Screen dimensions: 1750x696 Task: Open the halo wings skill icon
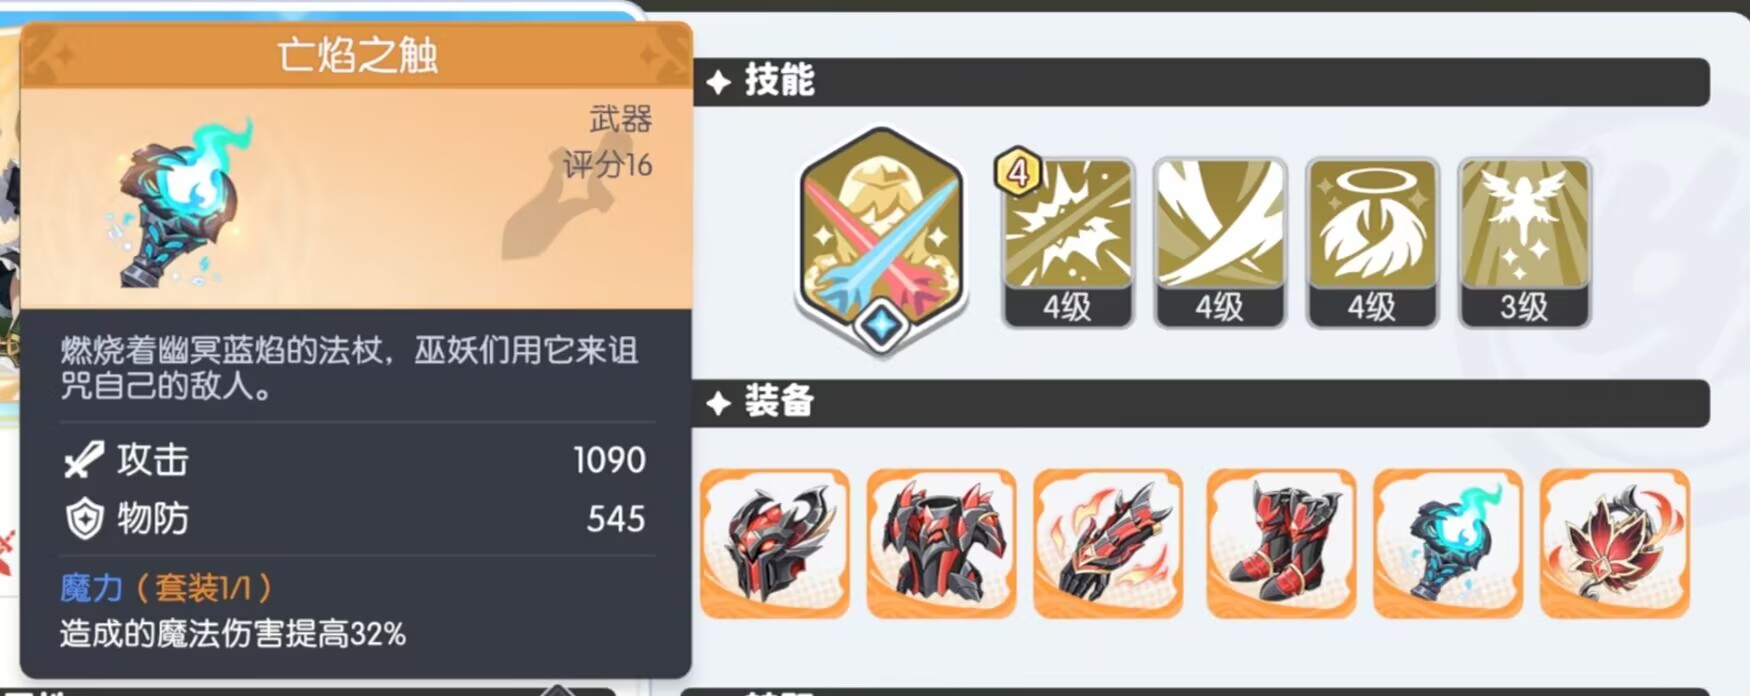(1372, 243)
